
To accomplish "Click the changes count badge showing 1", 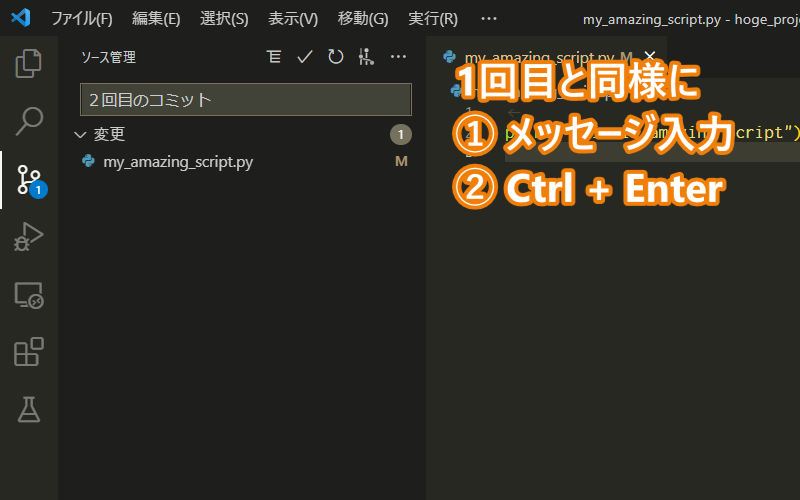I will click(401, 135).
